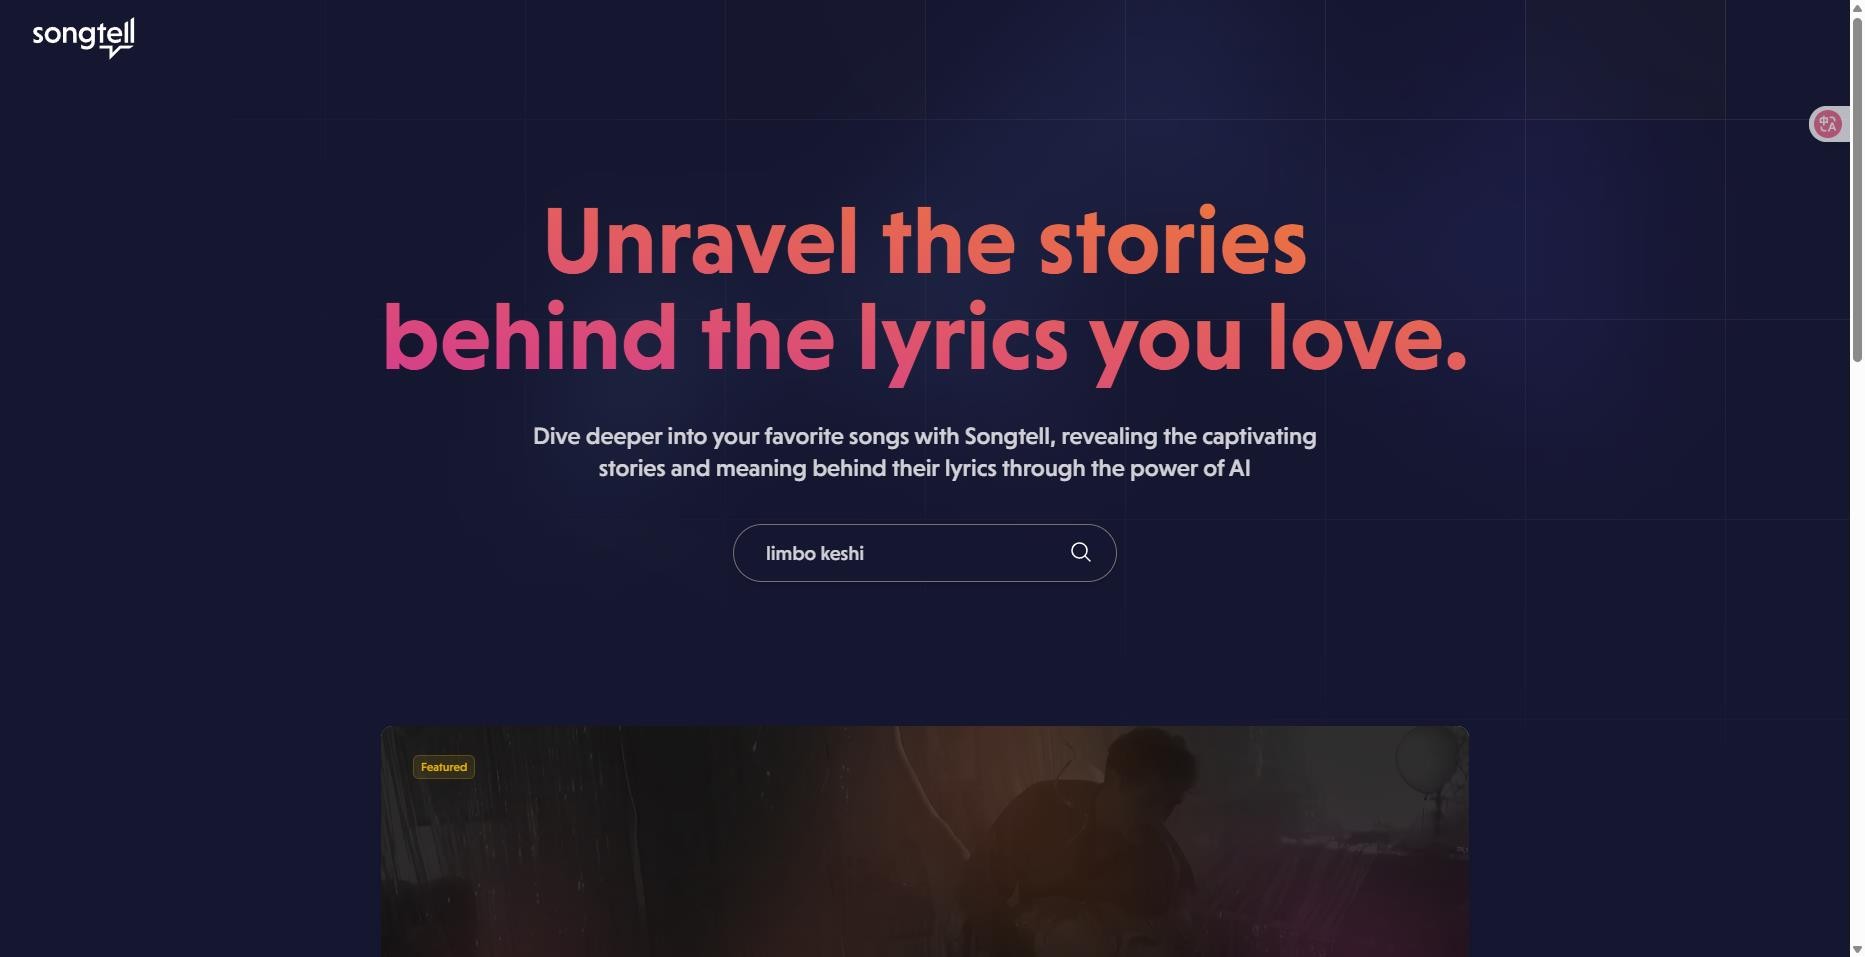
Task: Click the 'Unravel the stories' headline
Action: click(925, 241)
